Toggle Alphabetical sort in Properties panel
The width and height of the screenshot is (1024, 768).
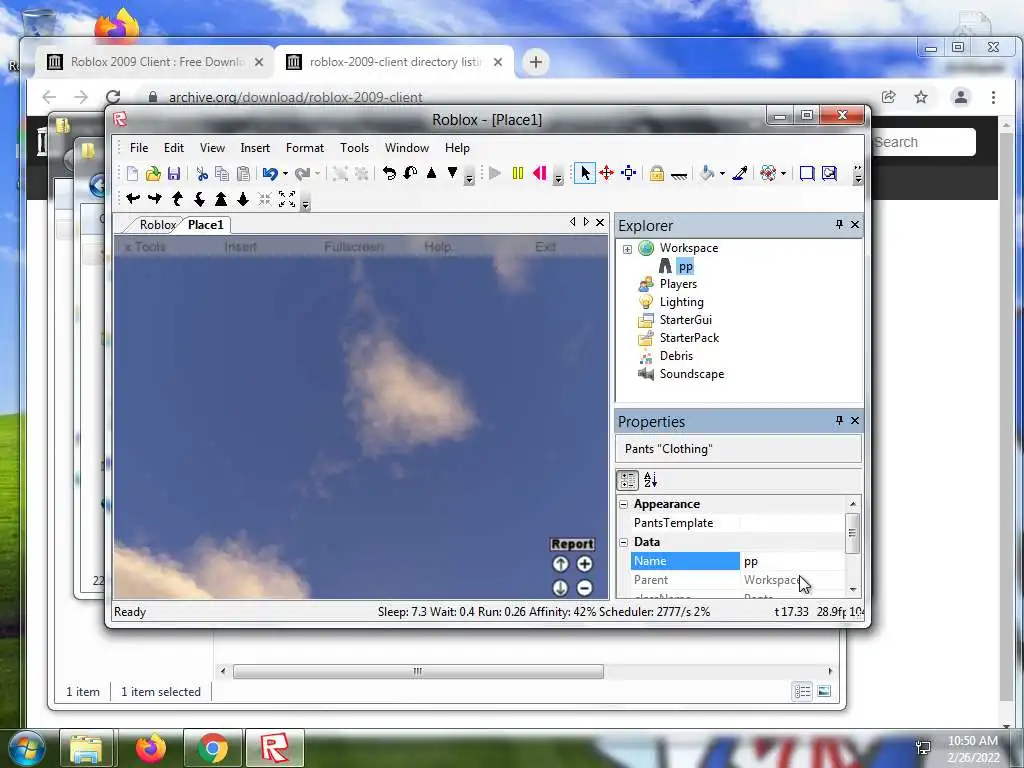(x=650, y=480)
